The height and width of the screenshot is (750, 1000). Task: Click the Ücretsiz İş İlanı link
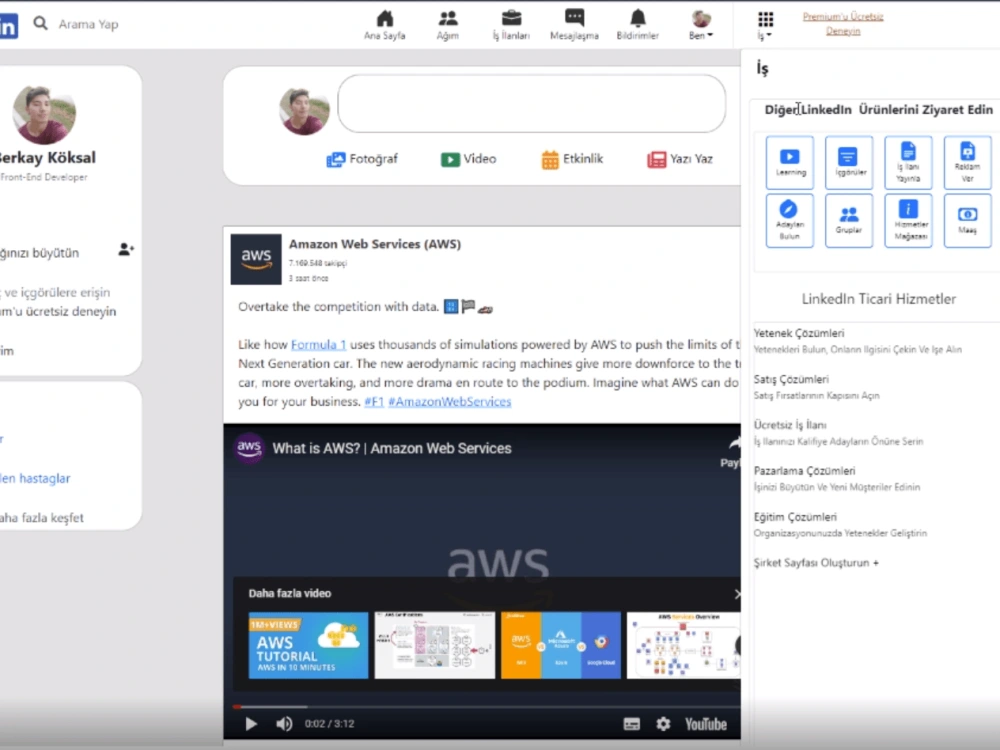click(x=790, y=425)
